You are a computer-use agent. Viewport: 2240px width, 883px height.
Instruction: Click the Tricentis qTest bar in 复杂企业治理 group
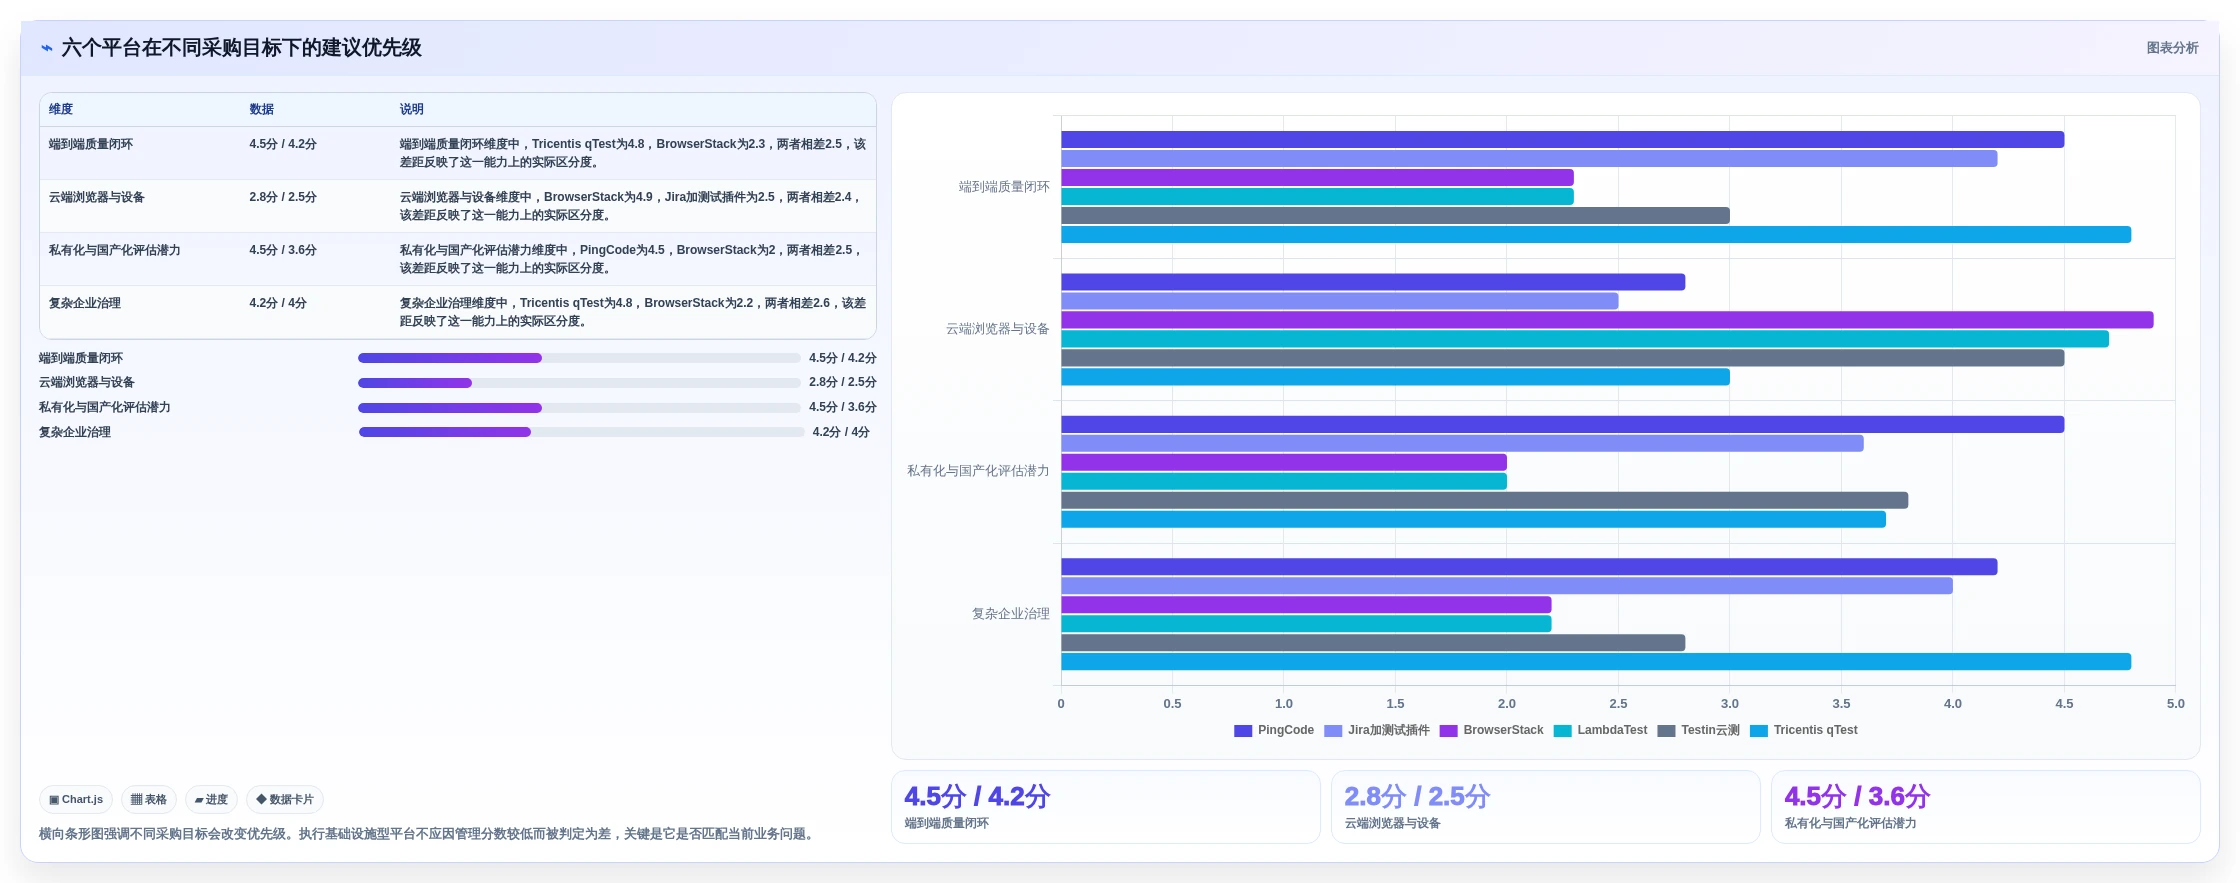click(1596, 662)
